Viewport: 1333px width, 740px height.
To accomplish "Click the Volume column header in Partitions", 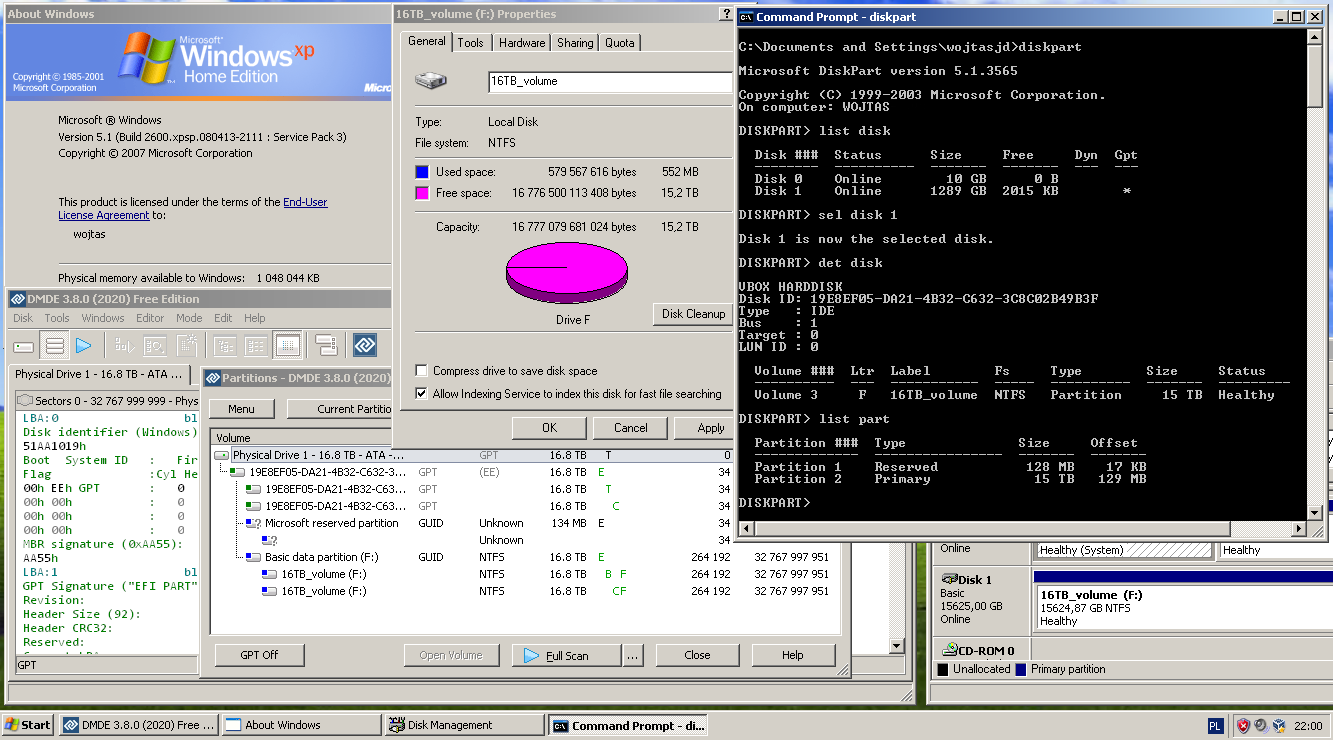I will (303, 438).
